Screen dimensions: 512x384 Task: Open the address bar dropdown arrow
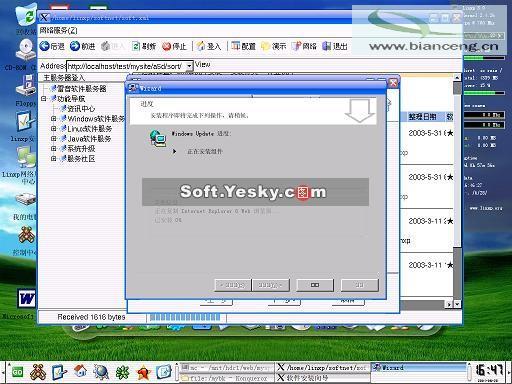pos(189,66)
